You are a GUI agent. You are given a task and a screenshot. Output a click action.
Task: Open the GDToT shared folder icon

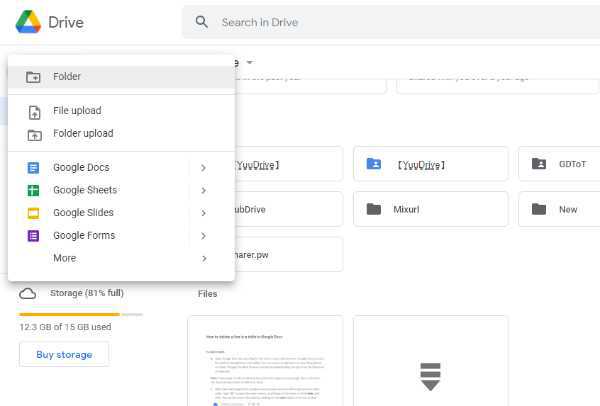click(x=539, y=164)
